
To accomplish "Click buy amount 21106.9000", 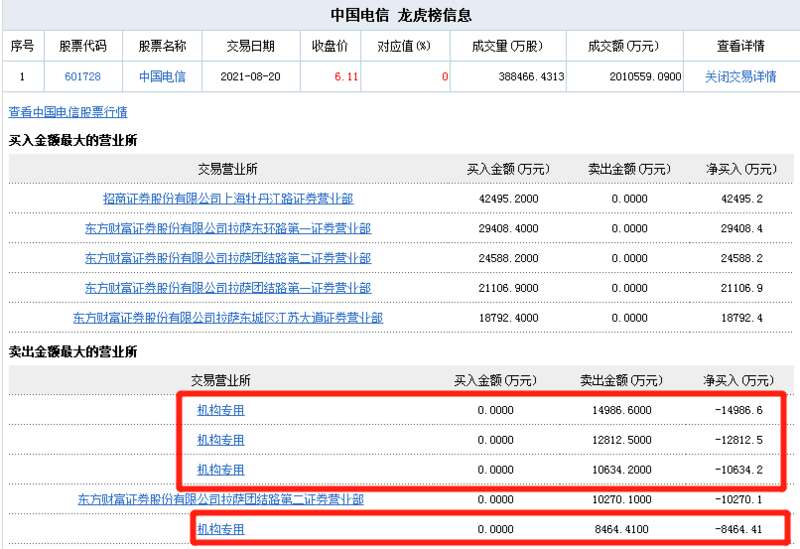I will [508, 288].
